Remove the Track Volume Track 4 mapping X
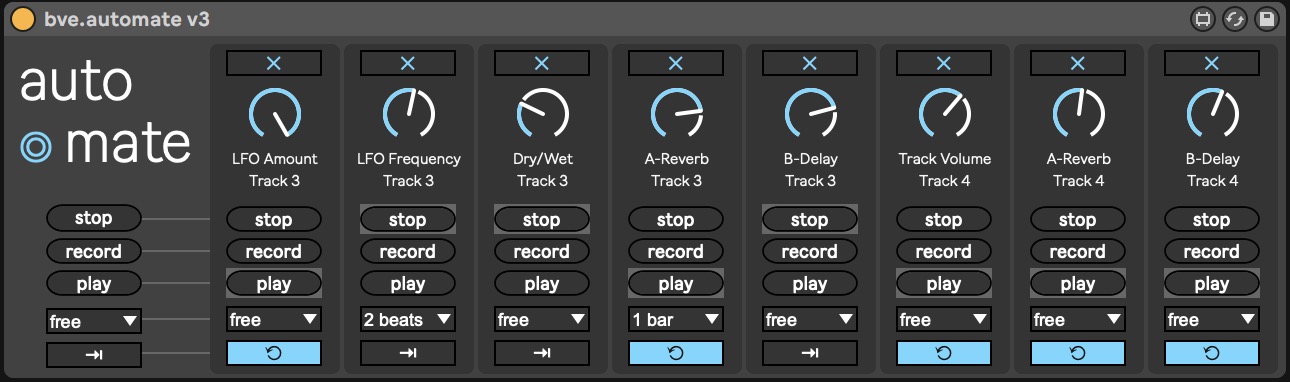Screen dimensions: 1290x382 click(944, 63)
